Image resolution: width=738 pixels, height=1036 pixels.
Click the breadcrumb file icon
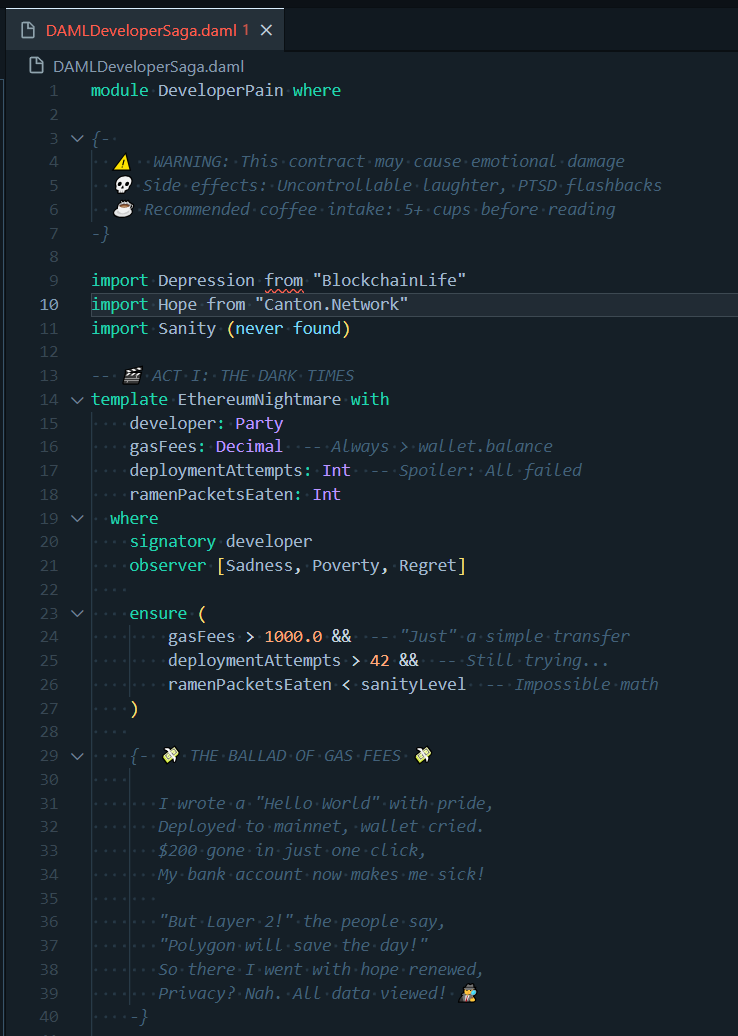(37, 66)
